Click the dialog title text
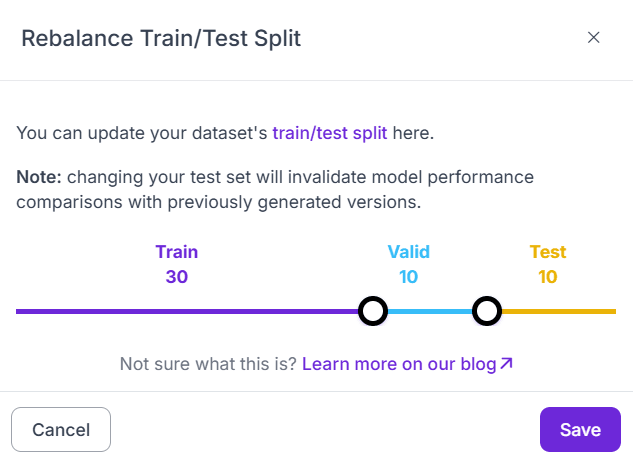This screenshot has height=464, width=633. 161,39
